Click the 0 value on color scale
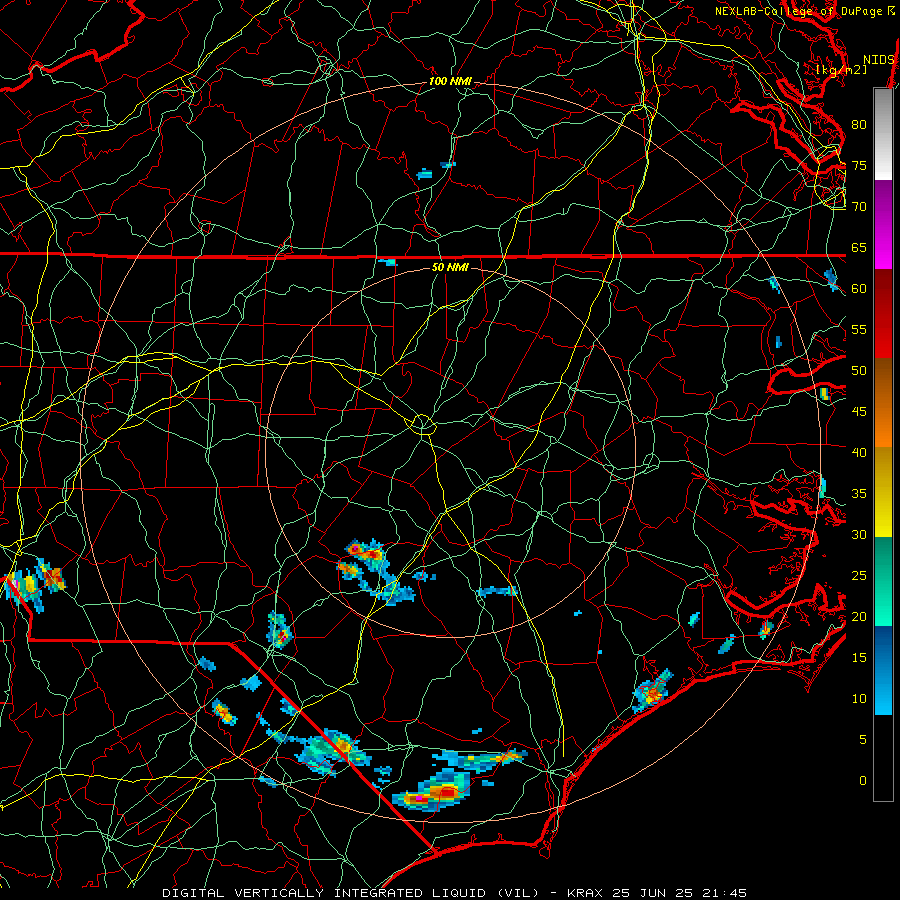This screenshot has height=900, width=900. (x=863, y=780)
